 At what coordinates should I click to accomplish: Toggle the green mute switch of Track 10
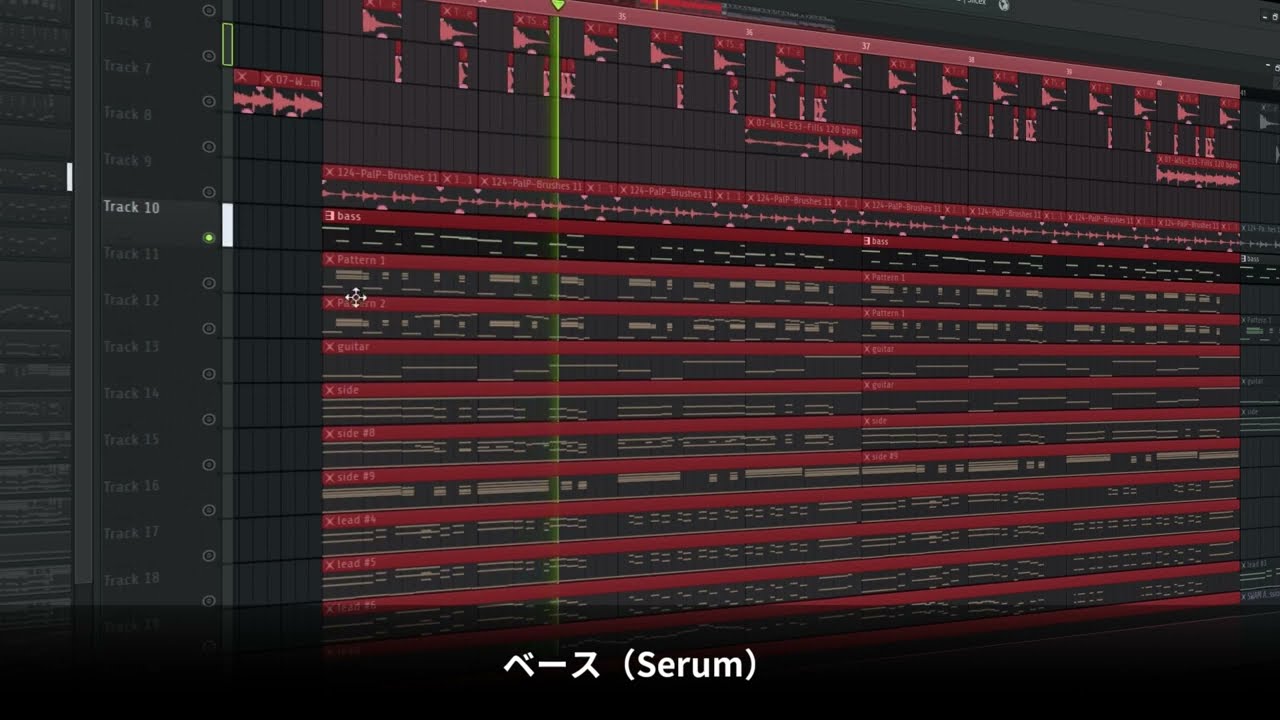tap(209, 238)
